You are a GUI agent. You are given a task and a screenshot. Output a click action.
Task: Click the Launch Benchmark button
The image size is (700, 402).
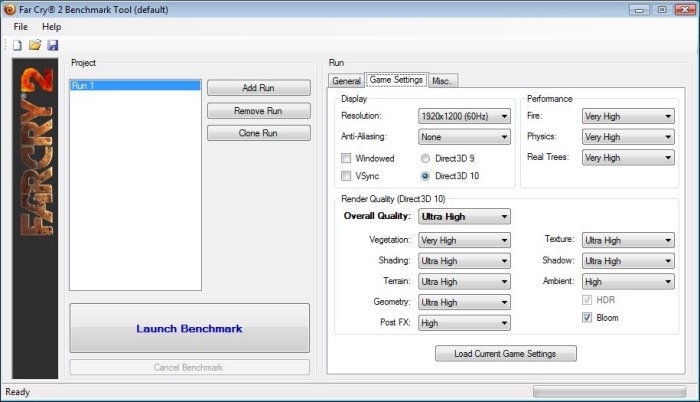[189, 328]
